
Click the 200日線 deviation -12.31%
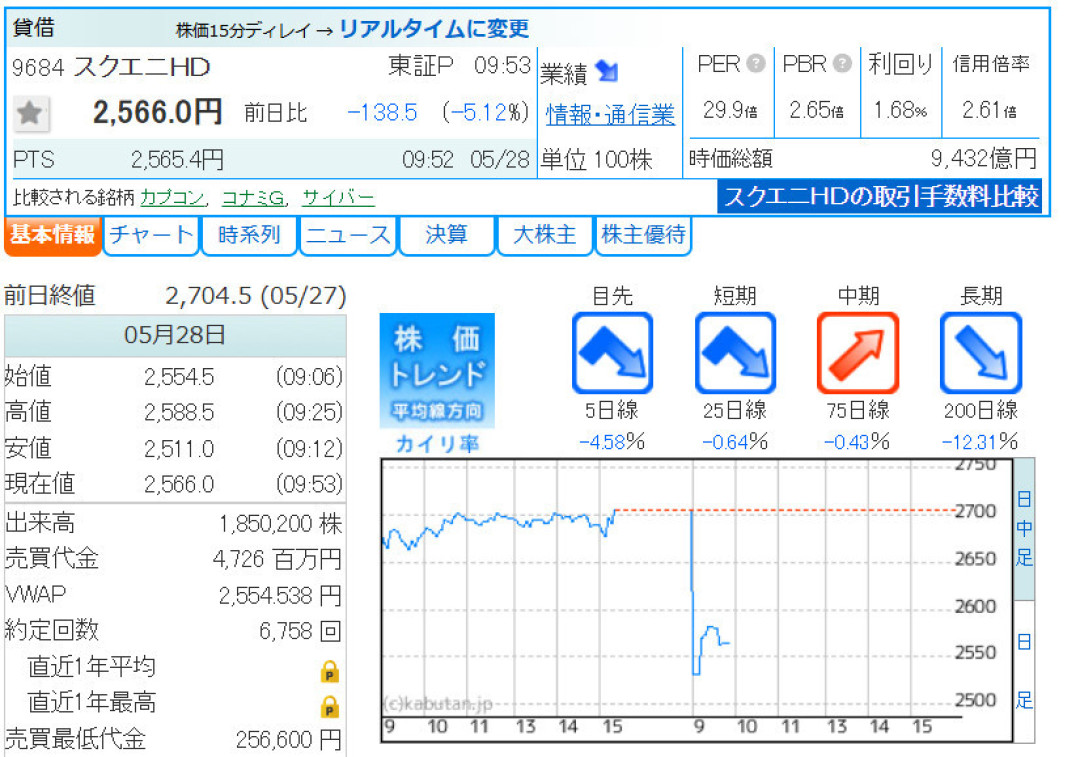coord(979,442)
